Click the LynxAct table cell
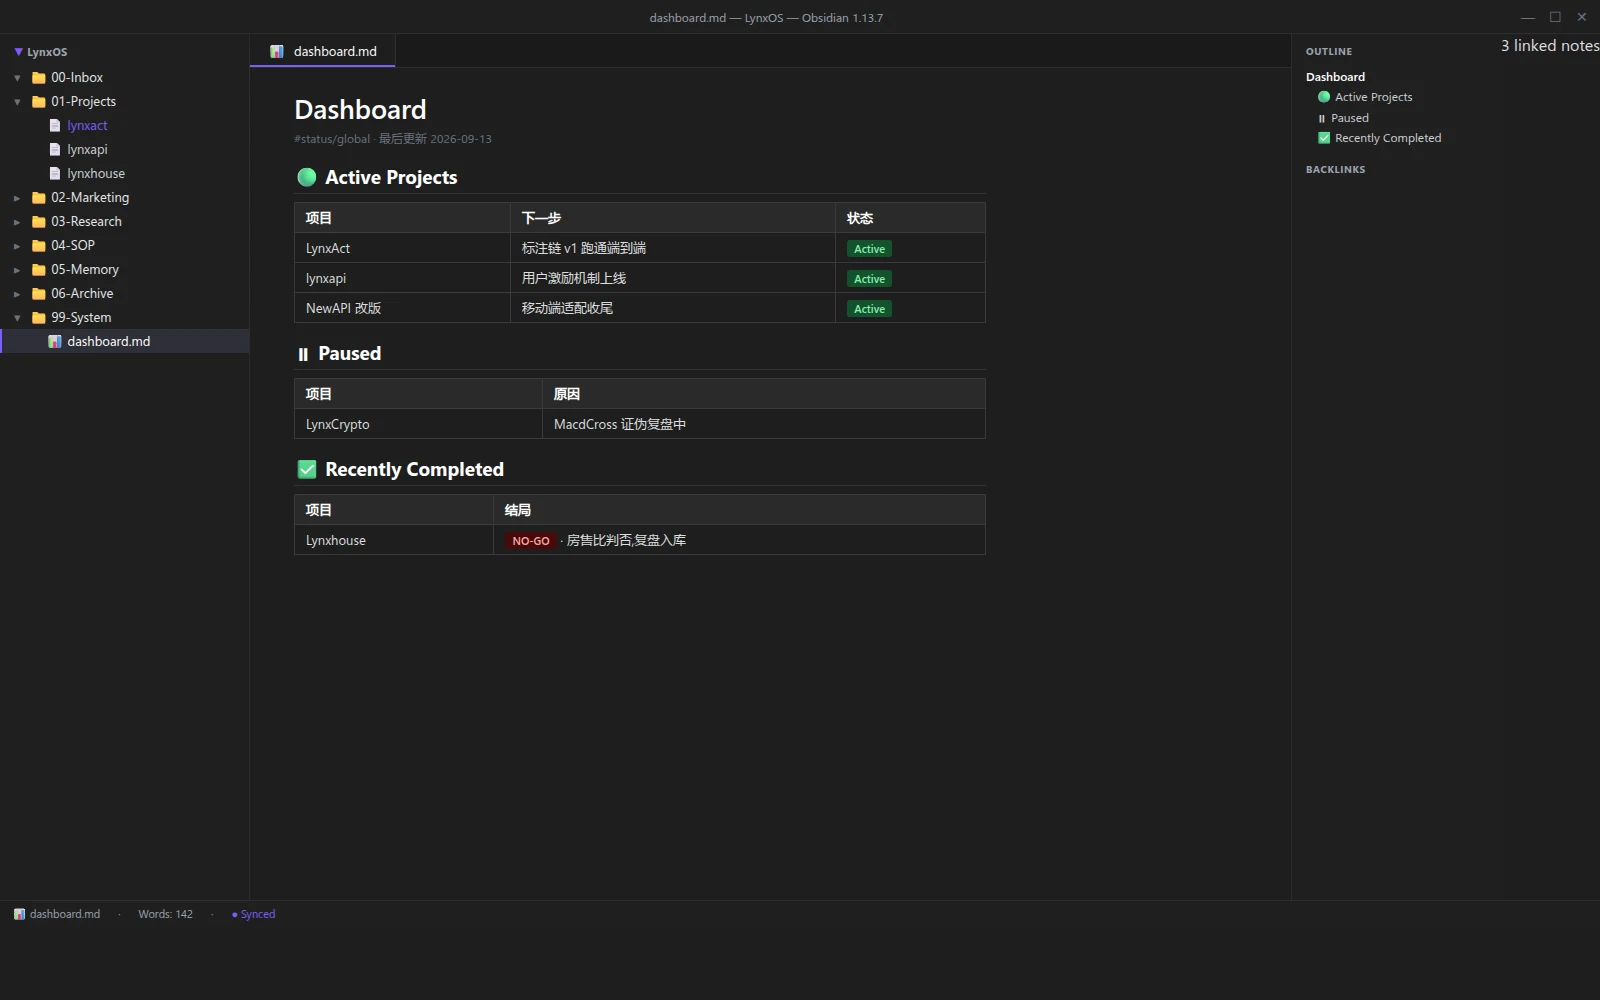The image size is (1600, 1000). point(402,248)
